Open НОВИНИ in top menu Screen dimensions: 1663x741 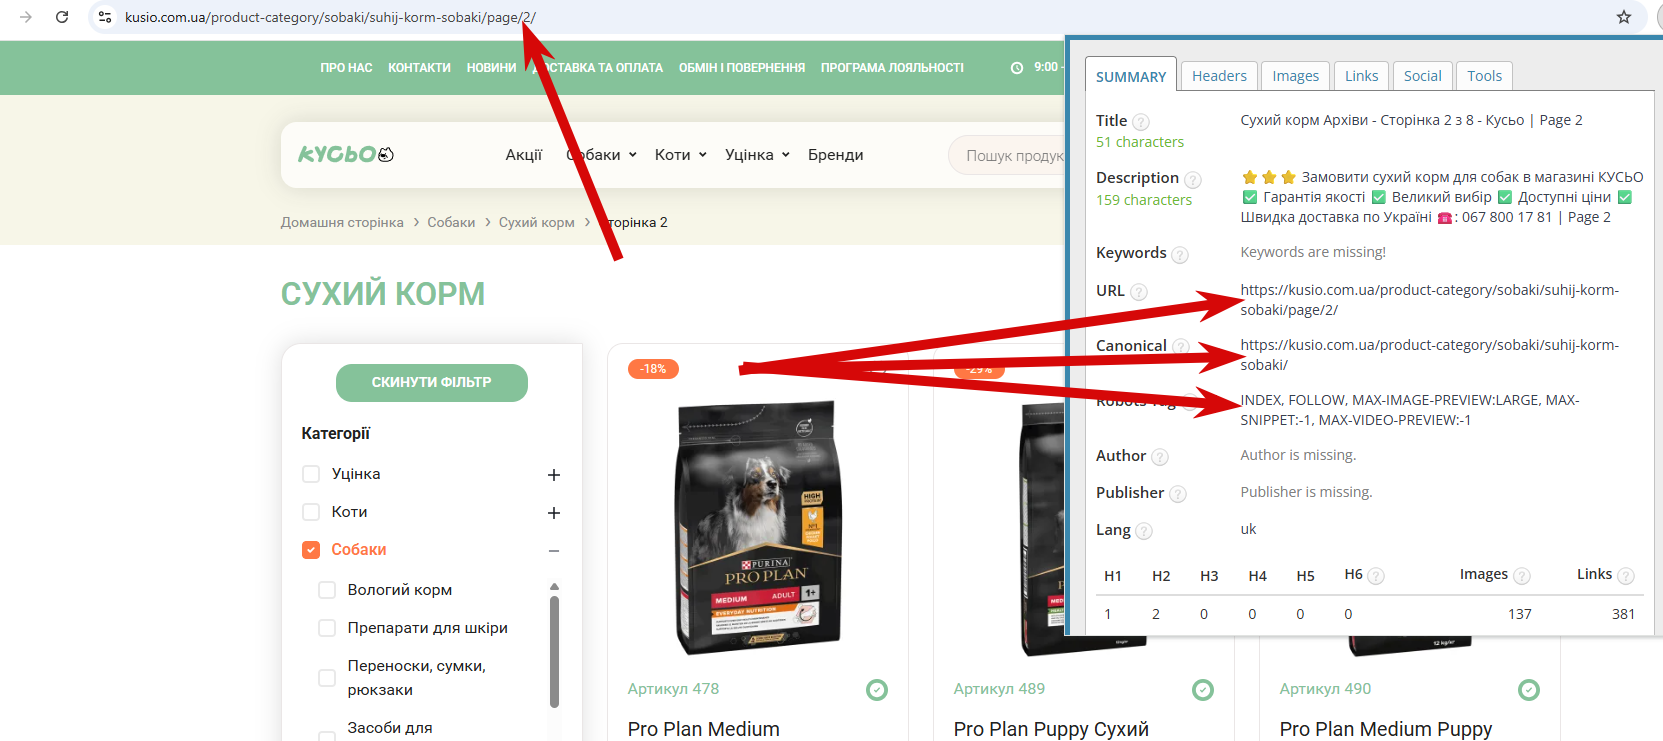(491, 68)
